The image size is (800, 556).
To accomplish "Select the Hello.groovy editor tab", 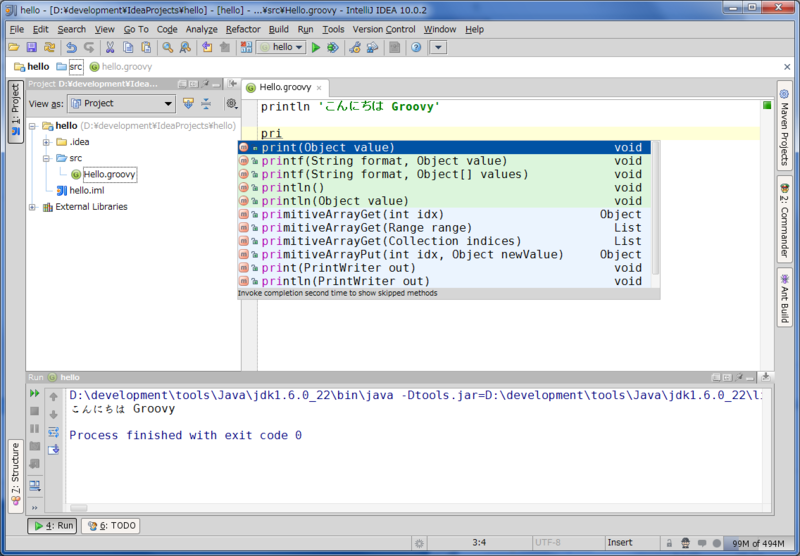I will point(285,87).
